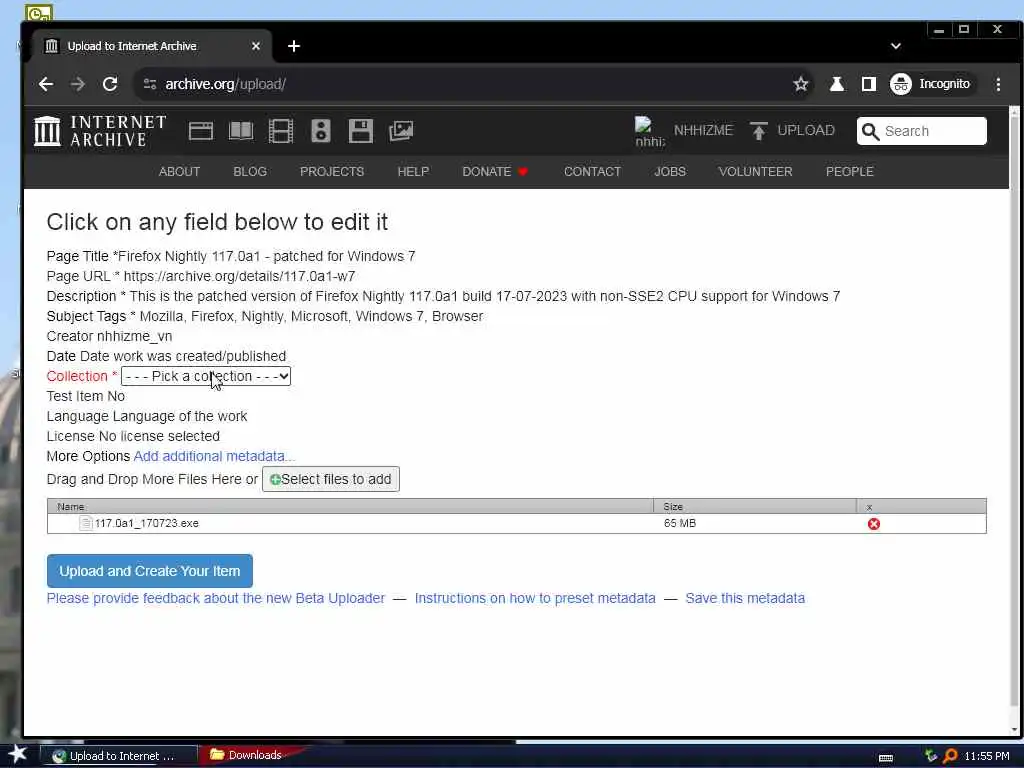This screenshot has width=1024, height=768.
Task: Open the Web (Wayback) media icon
Action: pos(200,131)
